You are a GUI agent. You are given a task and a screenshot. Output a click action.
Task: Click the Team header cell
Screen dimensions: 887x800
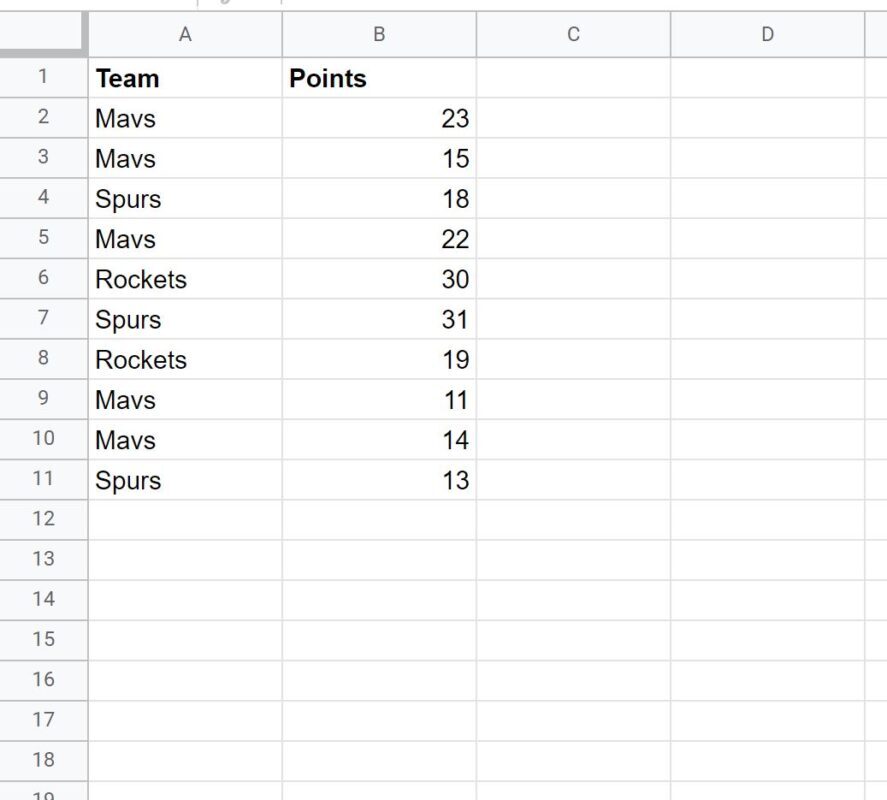[x=185, y=78]
